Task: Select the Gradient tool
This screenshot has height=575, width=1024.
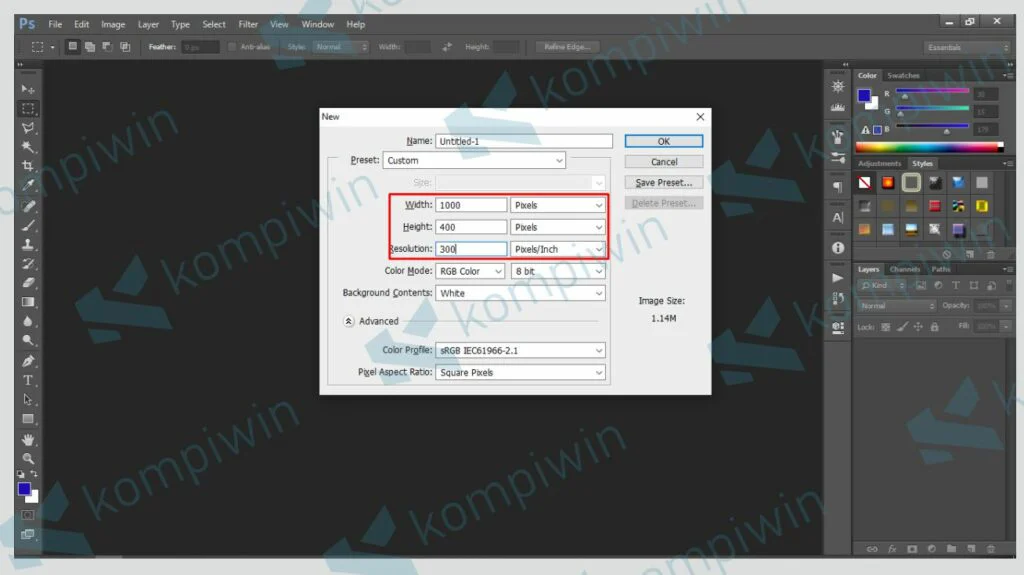Action: tap(28, 302)
